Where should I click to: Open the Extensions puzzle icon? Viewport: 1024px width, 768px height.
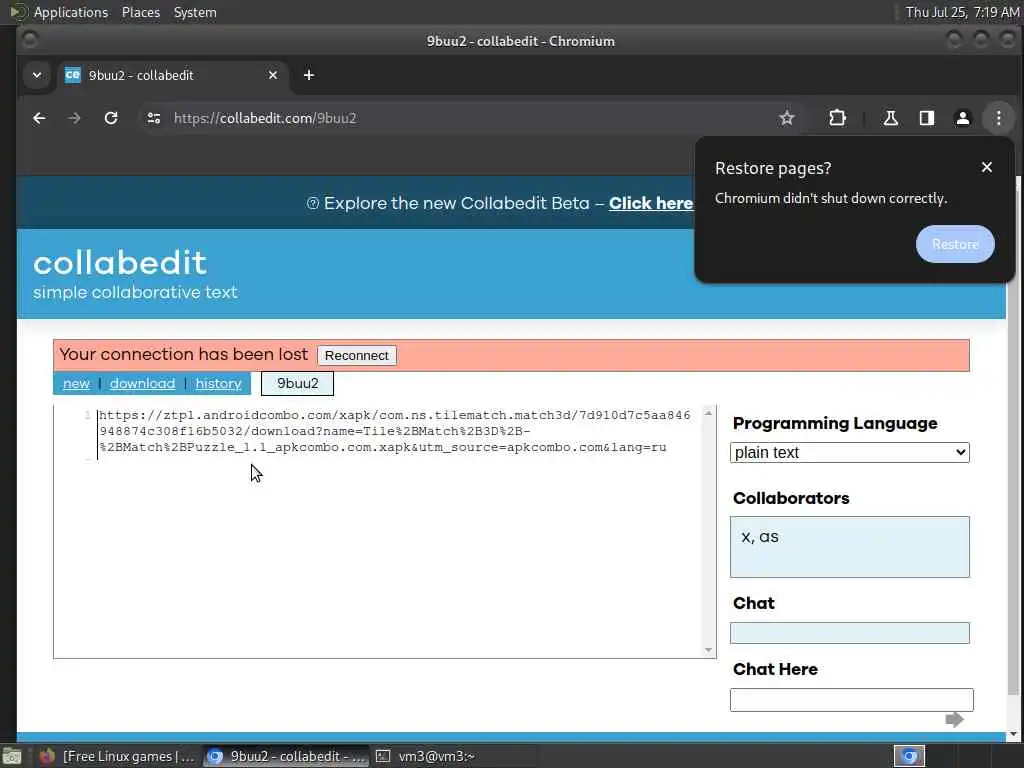point(837,118)
